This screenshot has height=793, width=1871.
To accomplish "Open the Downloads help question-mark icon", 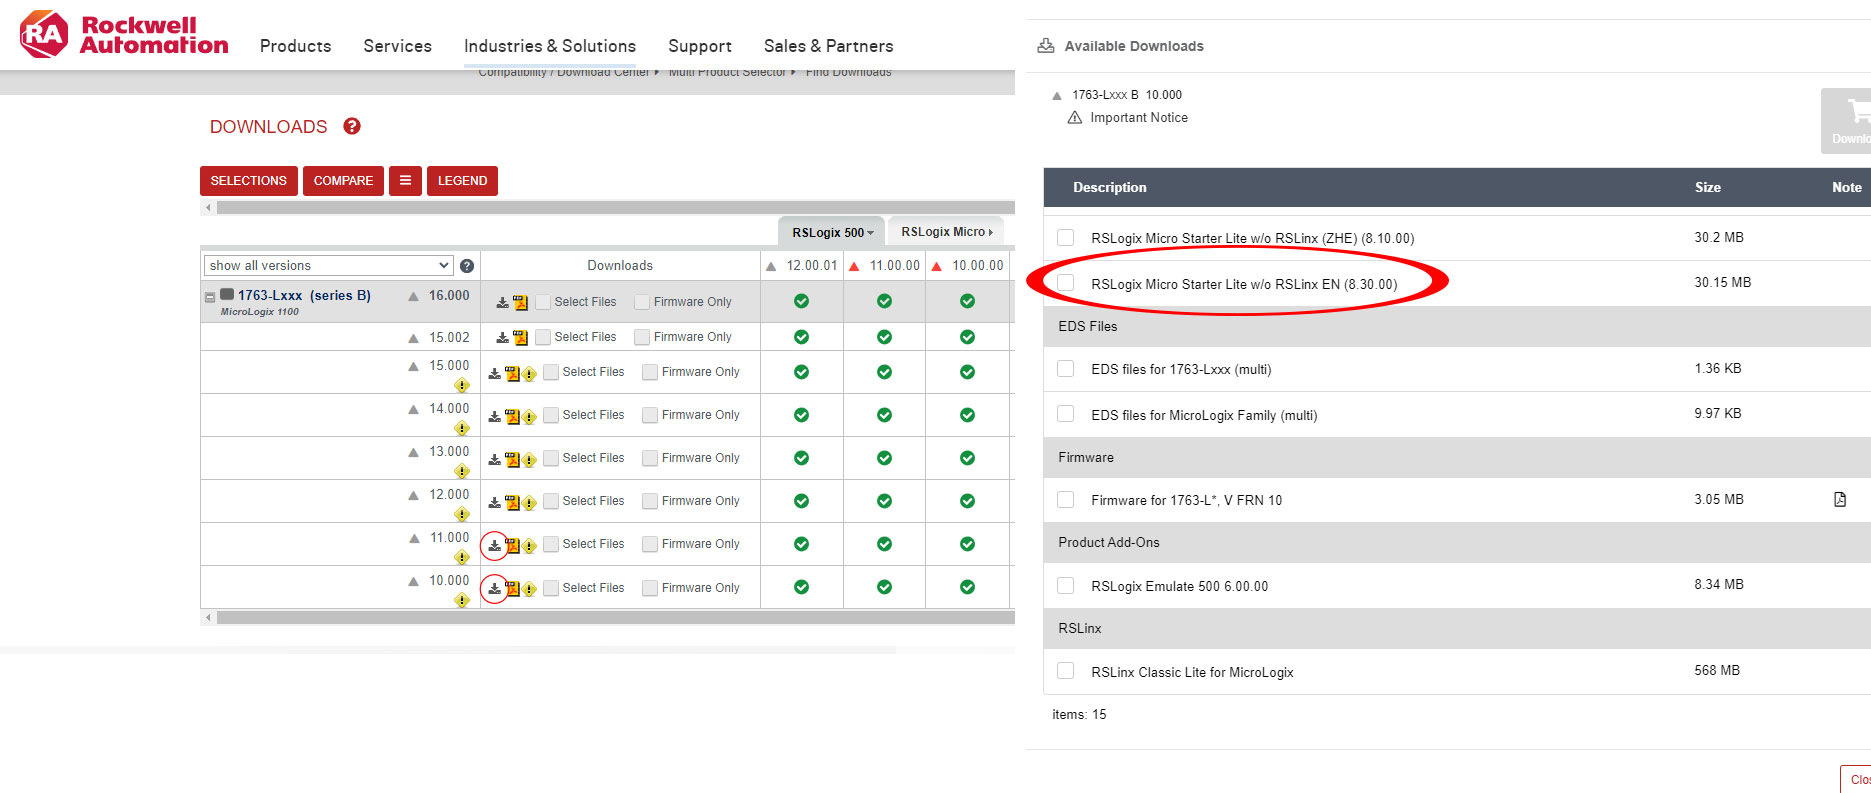I will (x=352, y=126).
